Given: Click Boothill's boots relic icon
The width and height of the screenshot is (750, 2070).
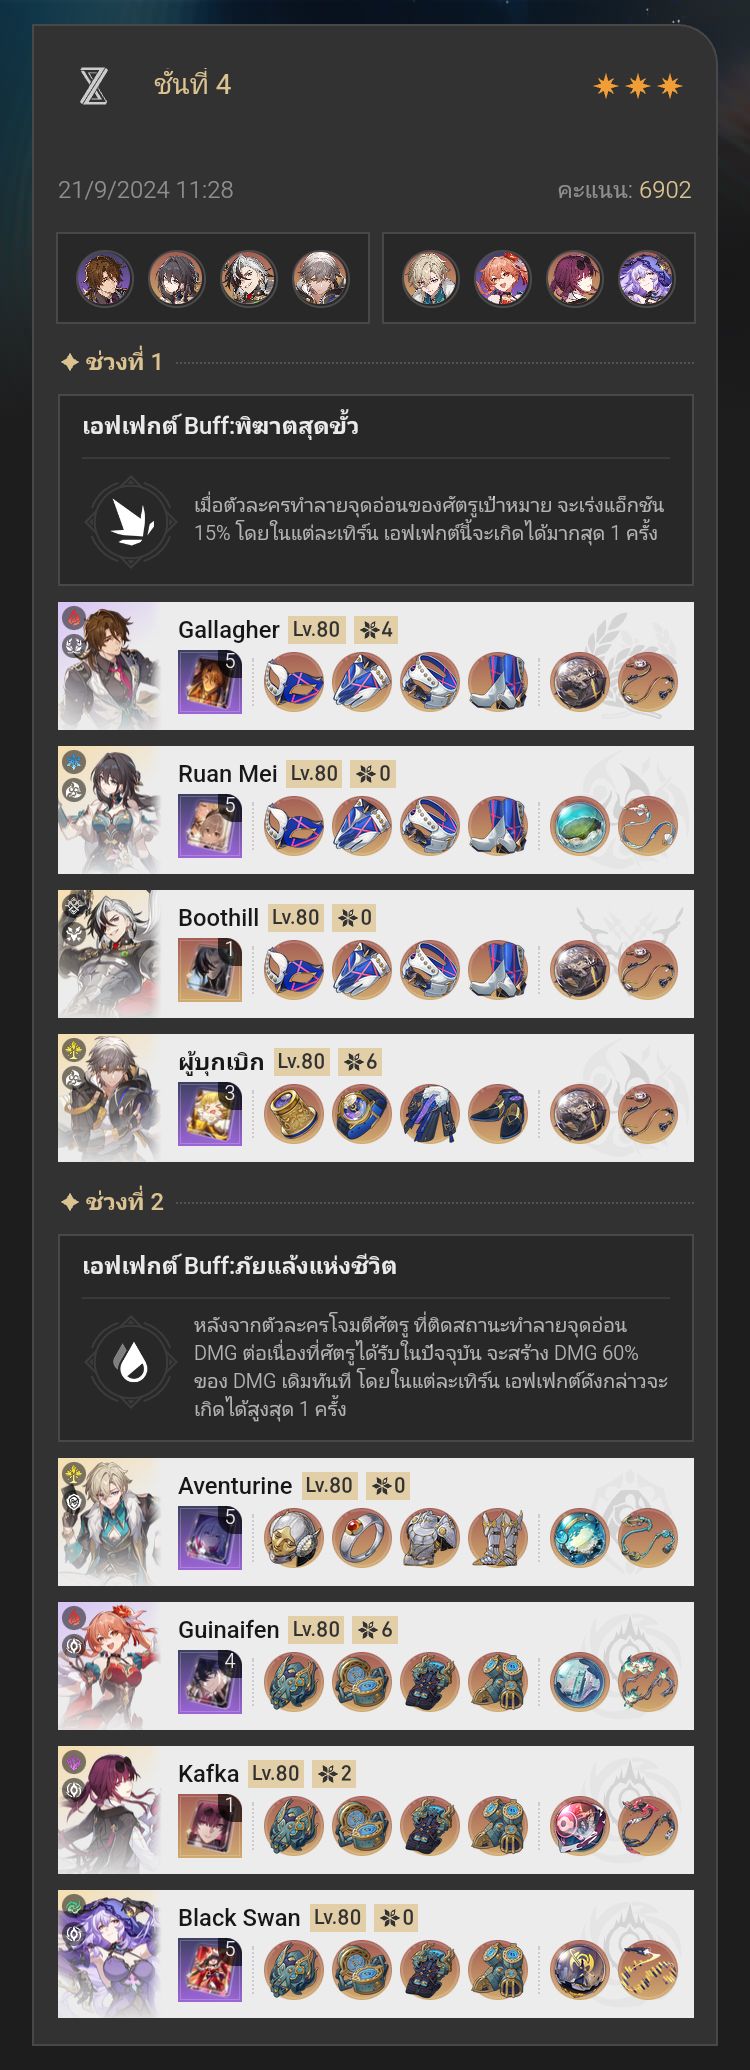Looking at the screenshot, I should (497, 970).
